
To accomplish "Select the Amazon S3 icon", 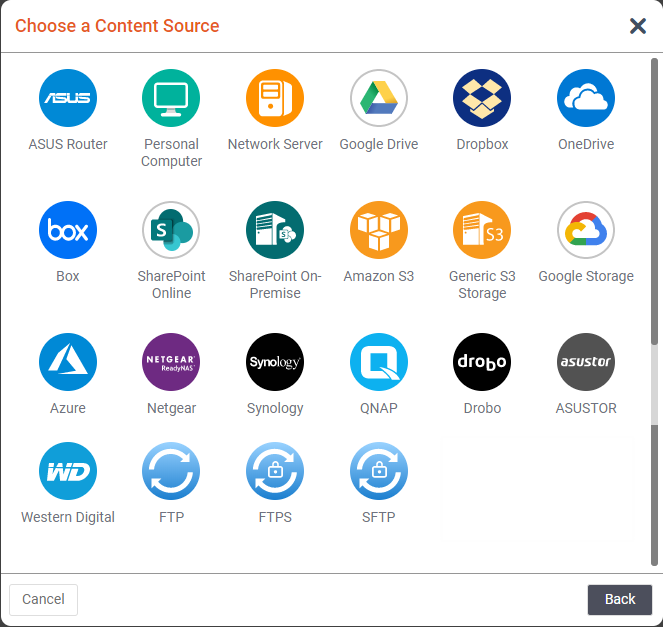I will tap(379, 230).
